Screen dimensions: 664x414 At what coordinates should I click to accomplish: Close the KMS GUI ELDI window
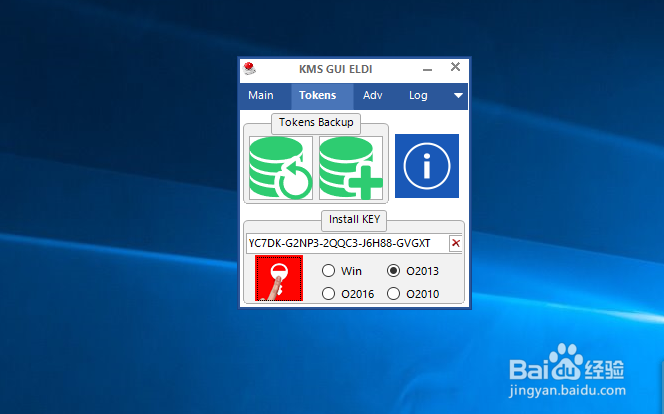click(x=455, y=67)
